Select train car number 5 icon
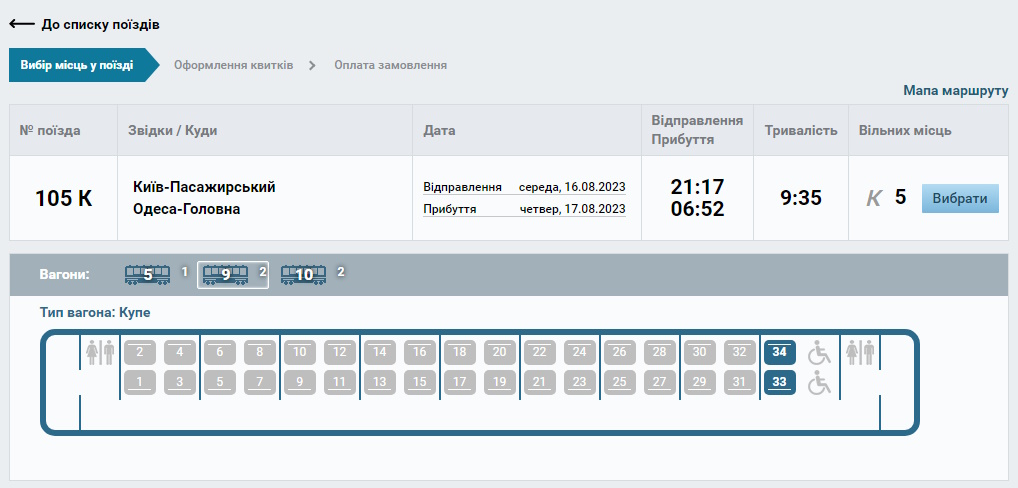Screen dimensions: 1018x488 pos(147,274)
